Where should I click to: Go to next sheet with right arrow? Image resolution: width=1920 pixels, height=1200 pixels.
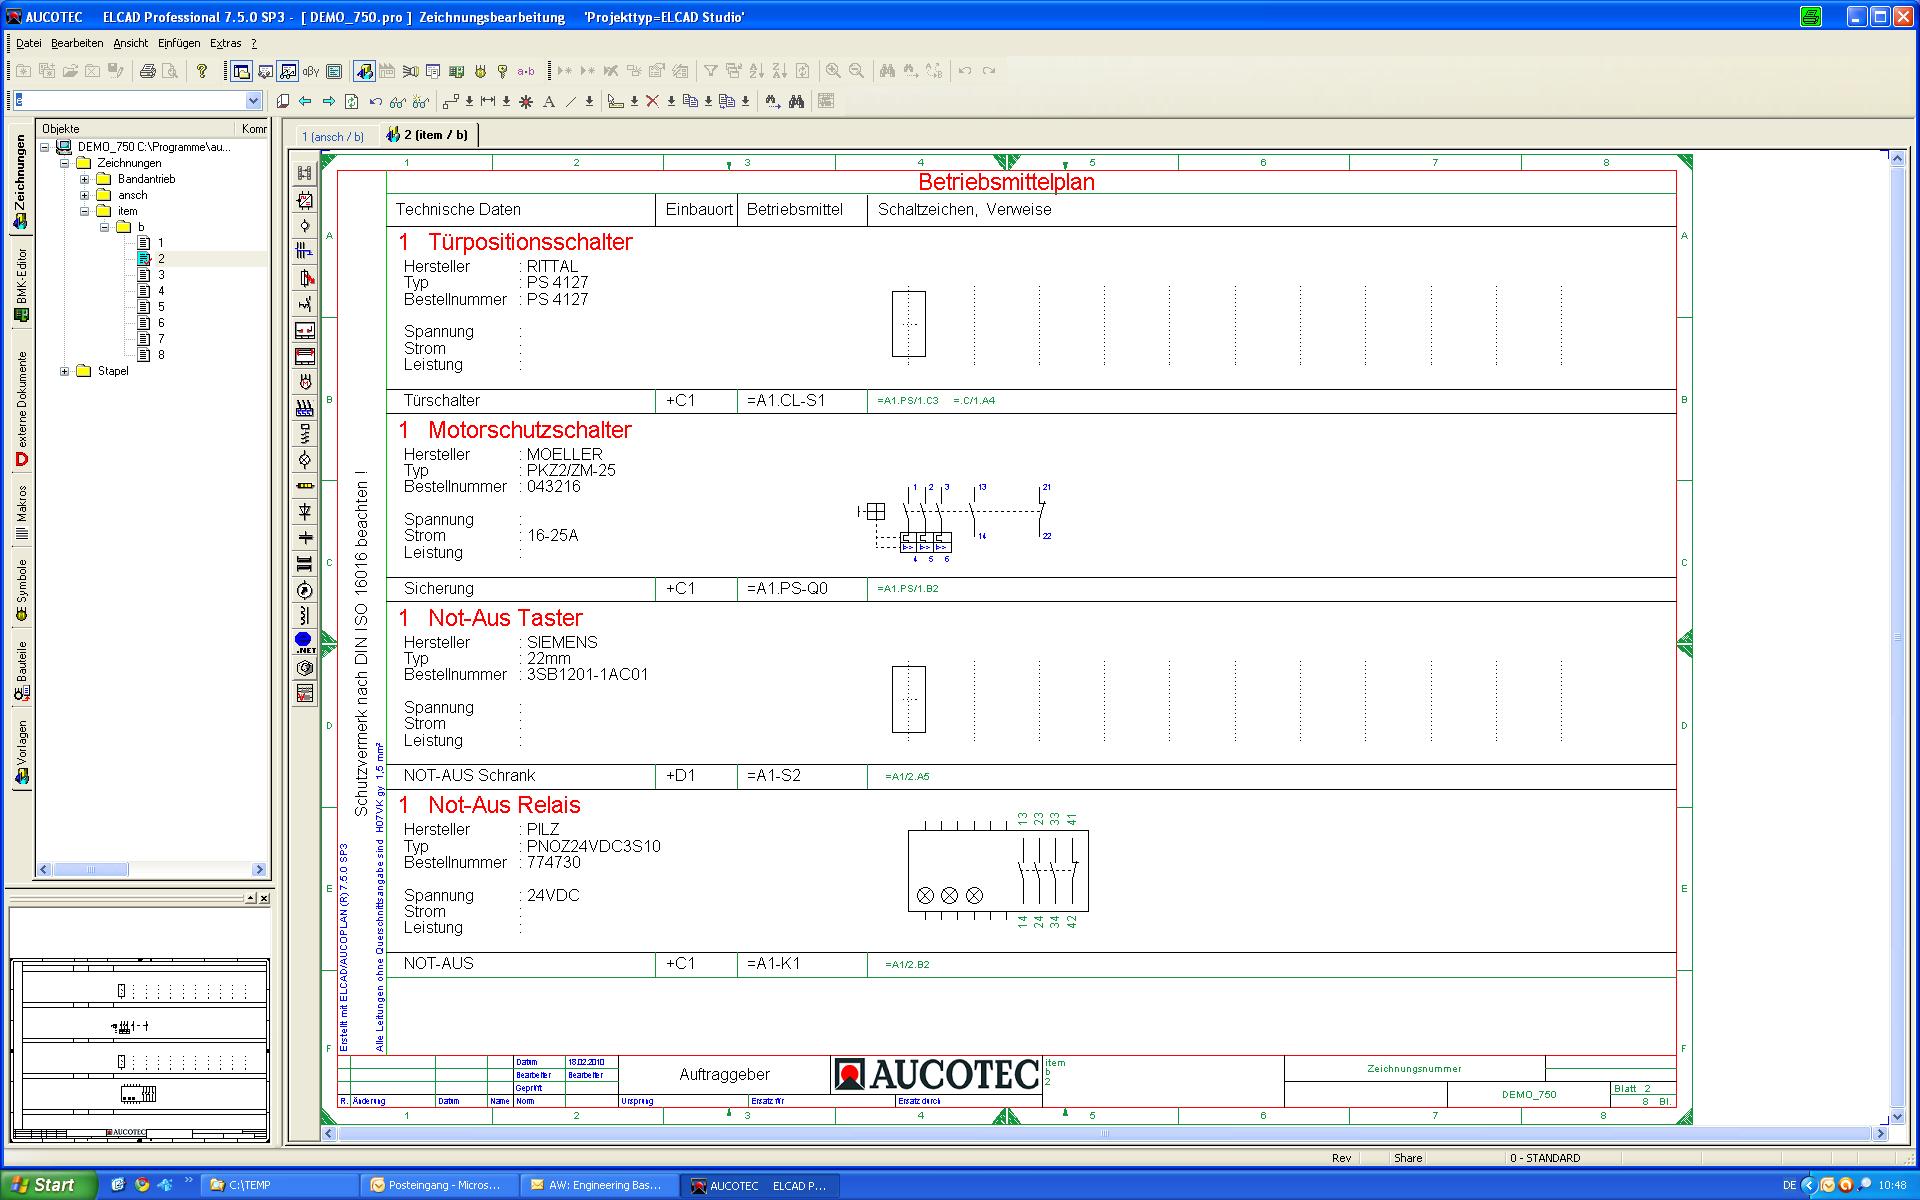328,101
